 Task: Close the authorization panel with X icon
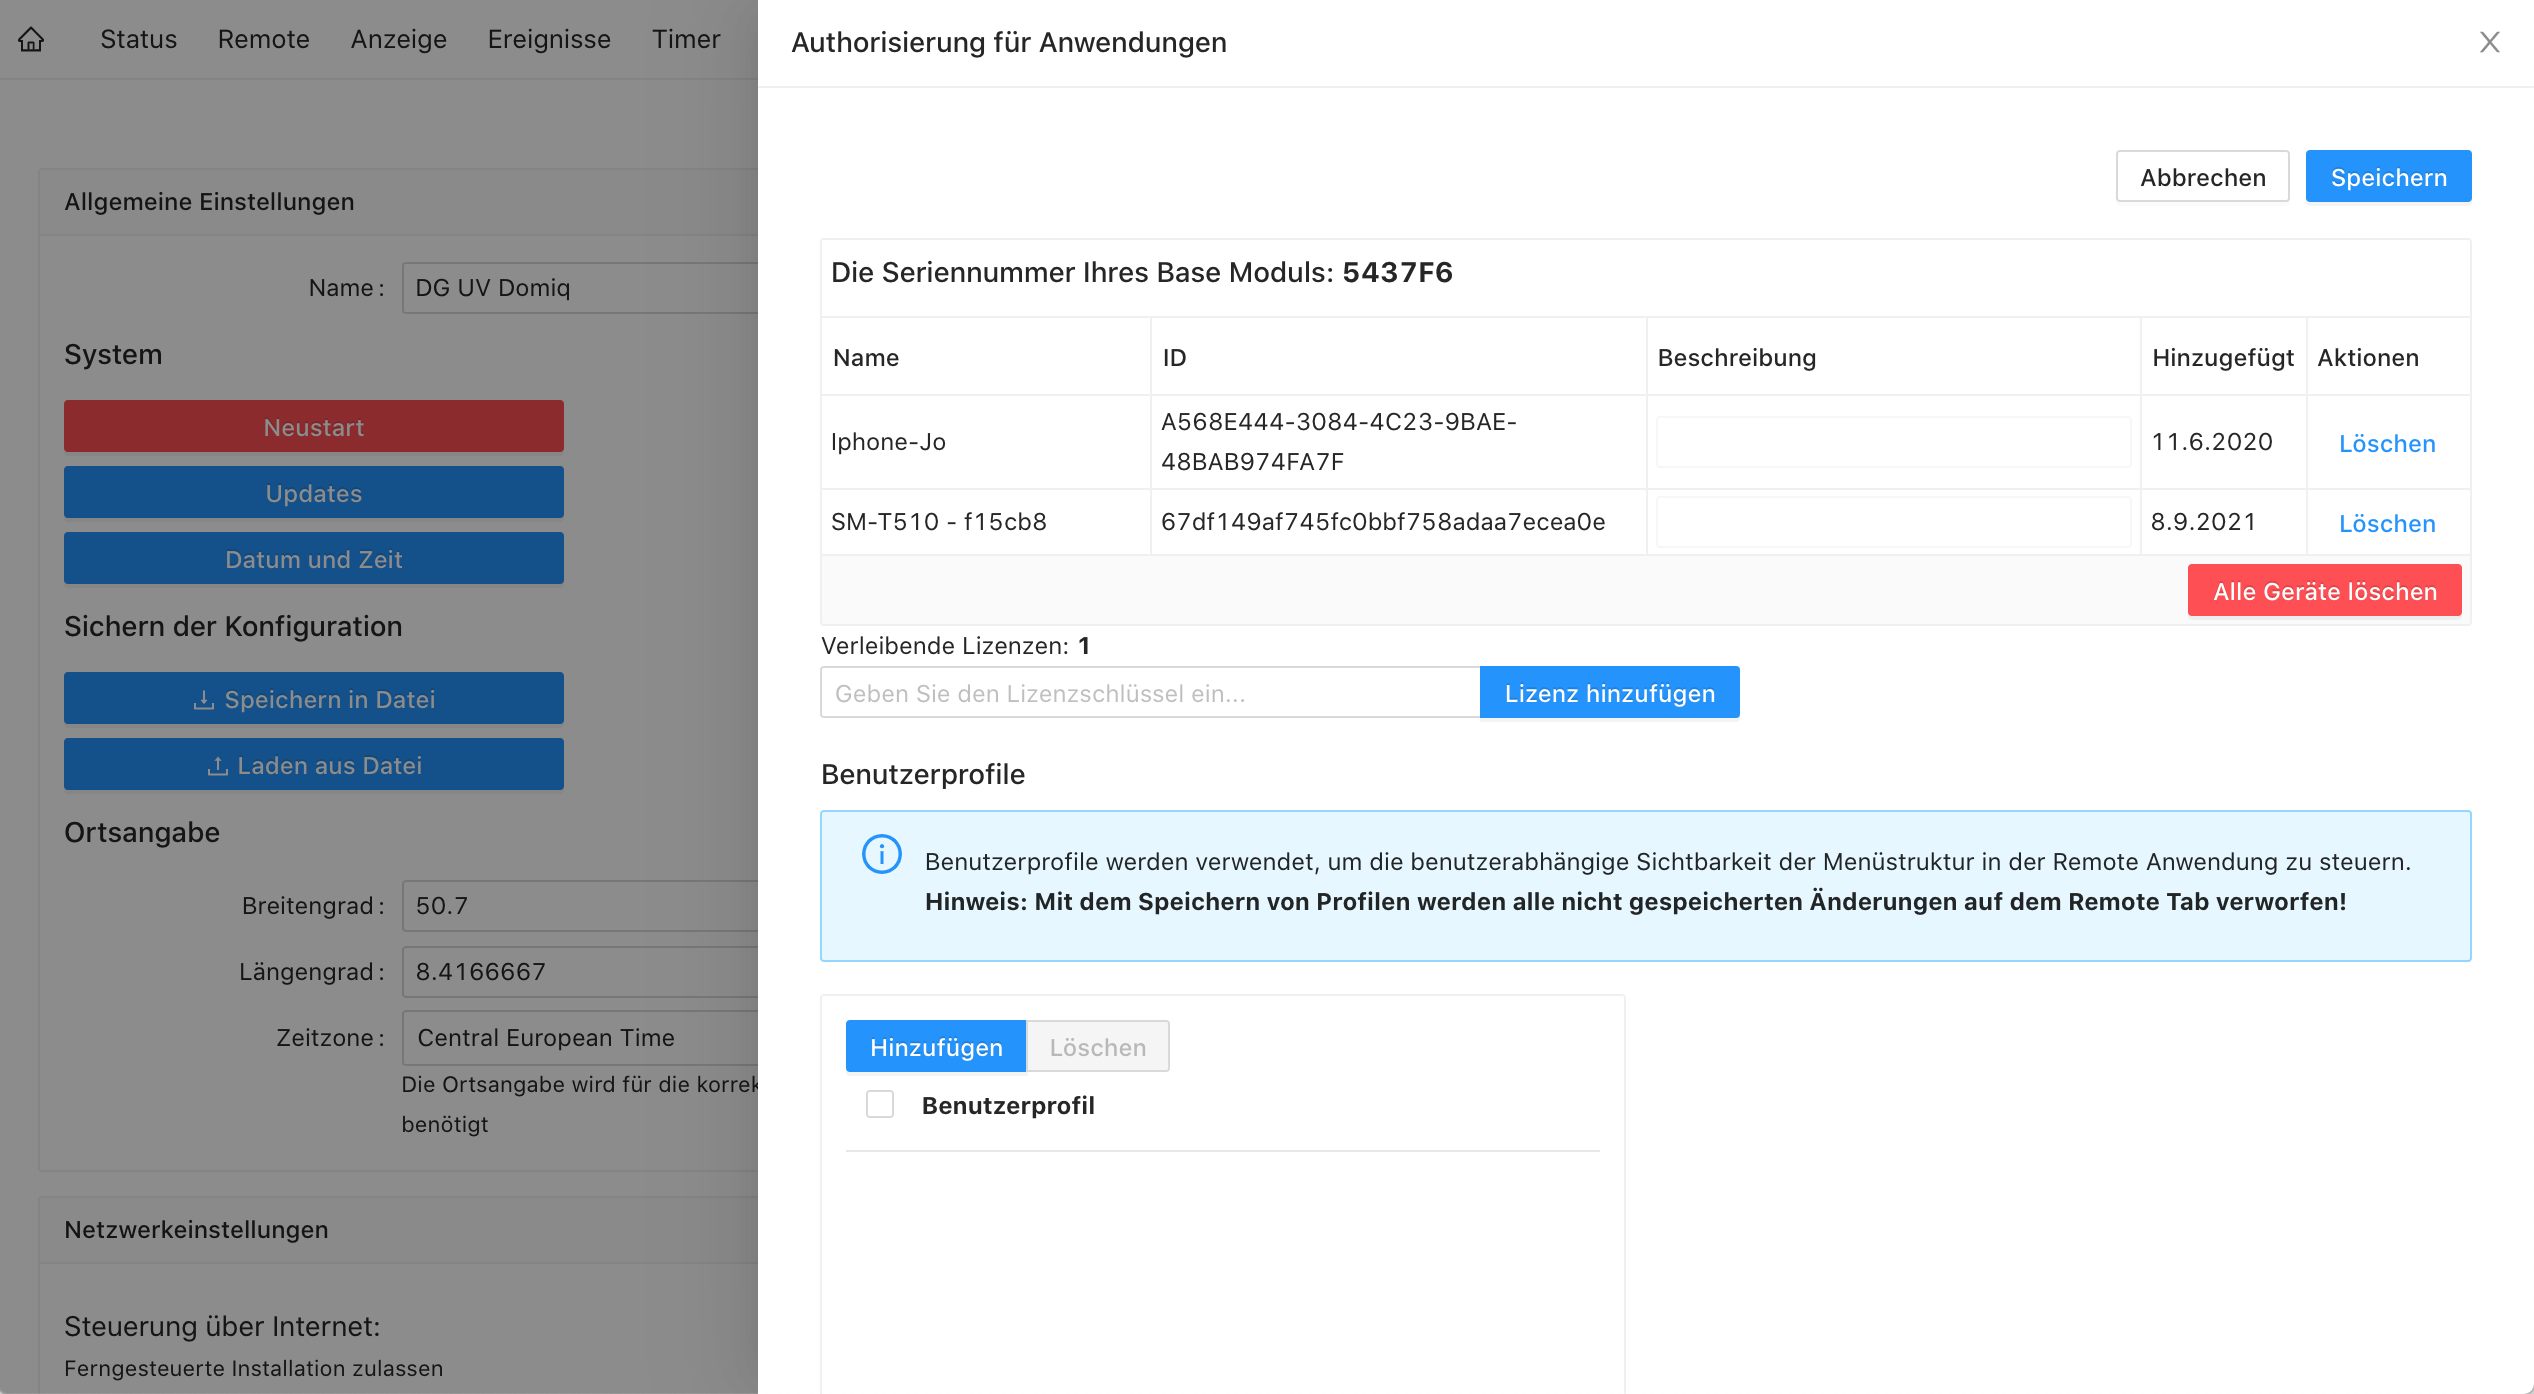pos(2489,42)
